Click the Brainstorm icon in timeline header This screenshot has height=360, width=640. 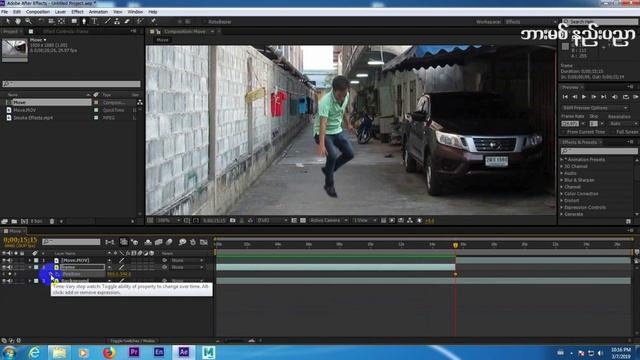[x=182, y=242]
